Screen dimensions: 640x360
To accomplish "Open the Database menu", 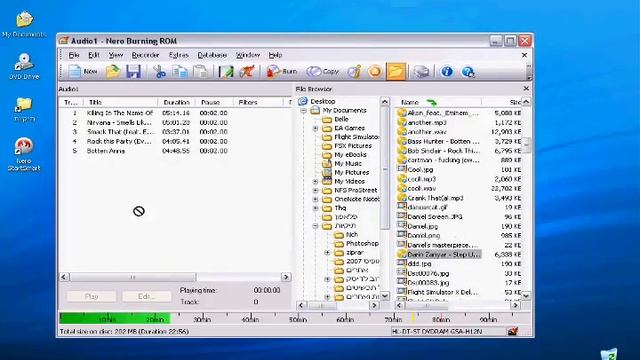I will (x=212, y=55).
